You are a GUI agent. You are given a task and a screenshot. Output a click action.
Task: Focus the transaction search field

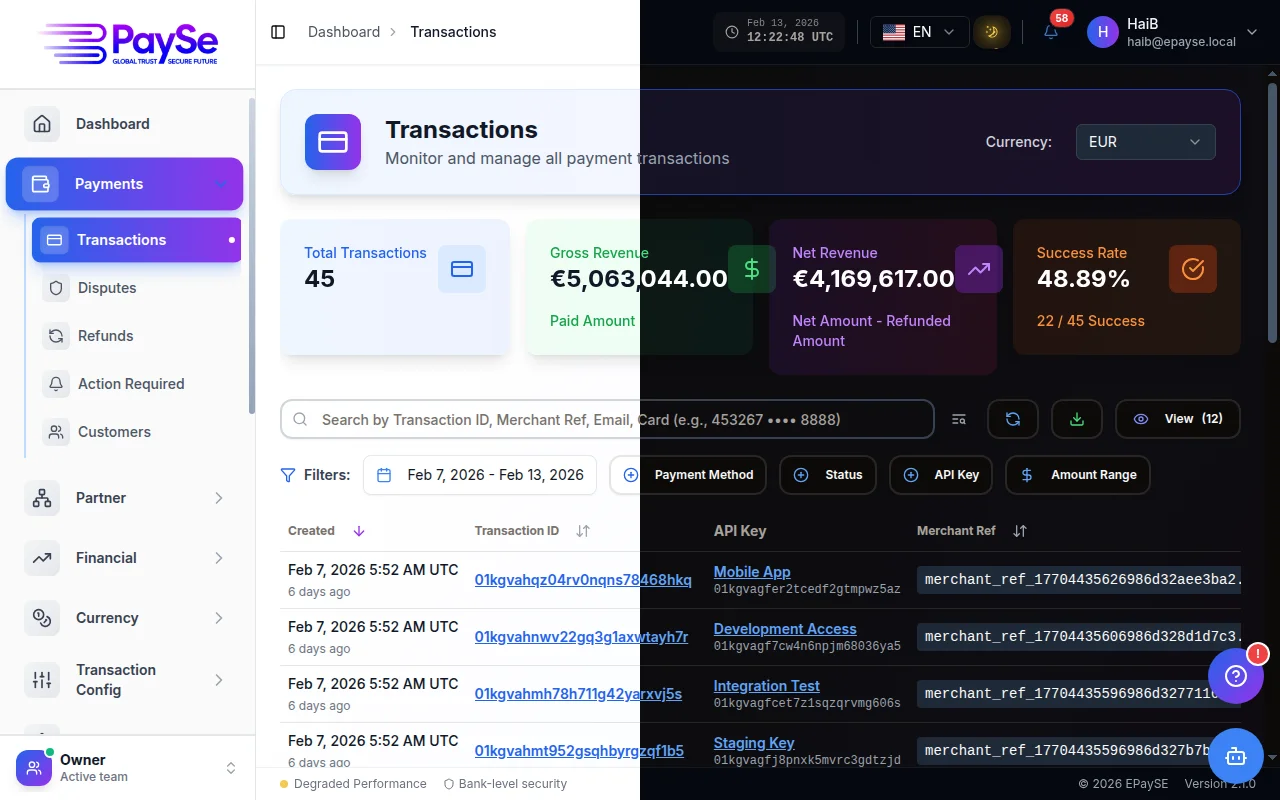pos(607,420)
